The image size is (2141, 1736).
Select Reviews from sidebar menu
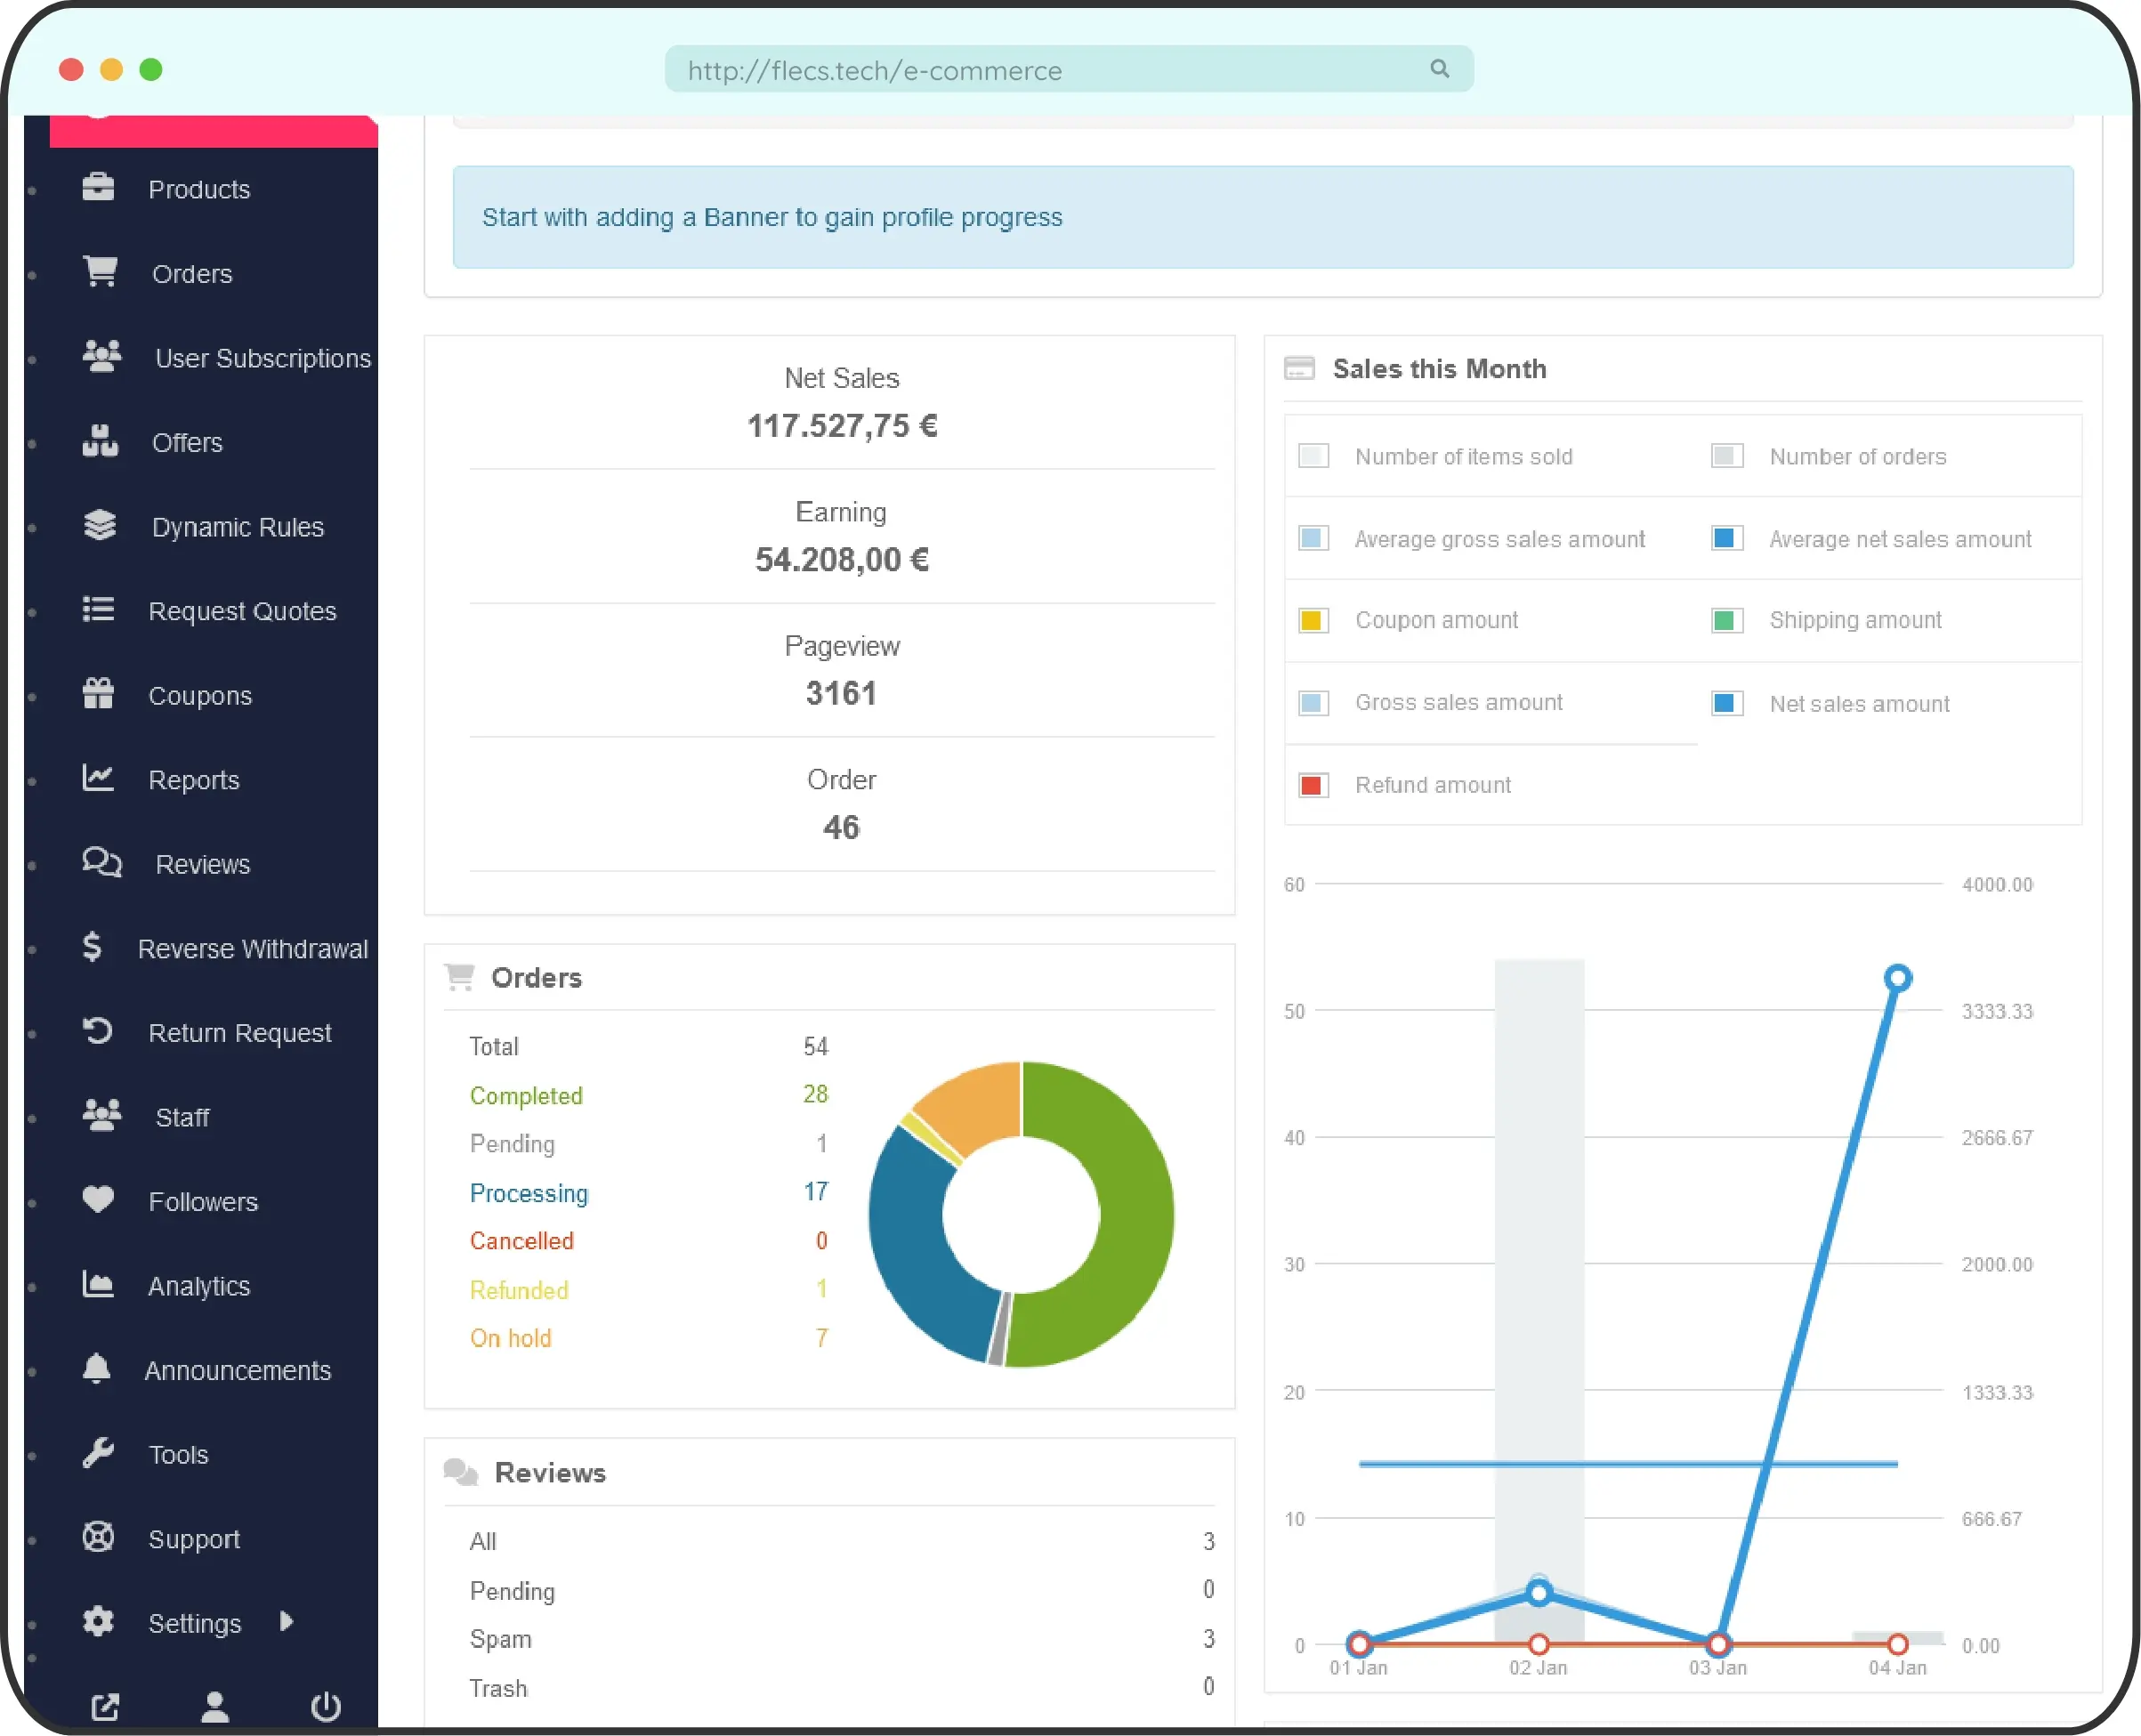pos(200,863)
